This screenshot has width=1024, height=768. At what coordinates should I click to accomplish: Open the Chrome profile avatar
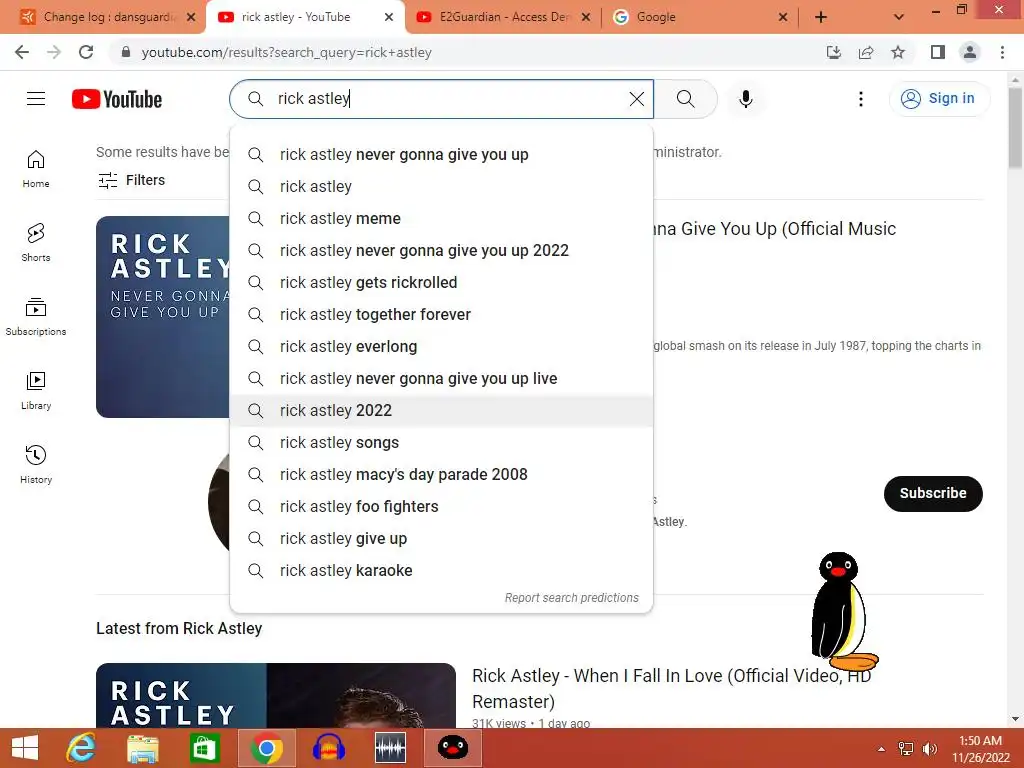click(970, 52)
